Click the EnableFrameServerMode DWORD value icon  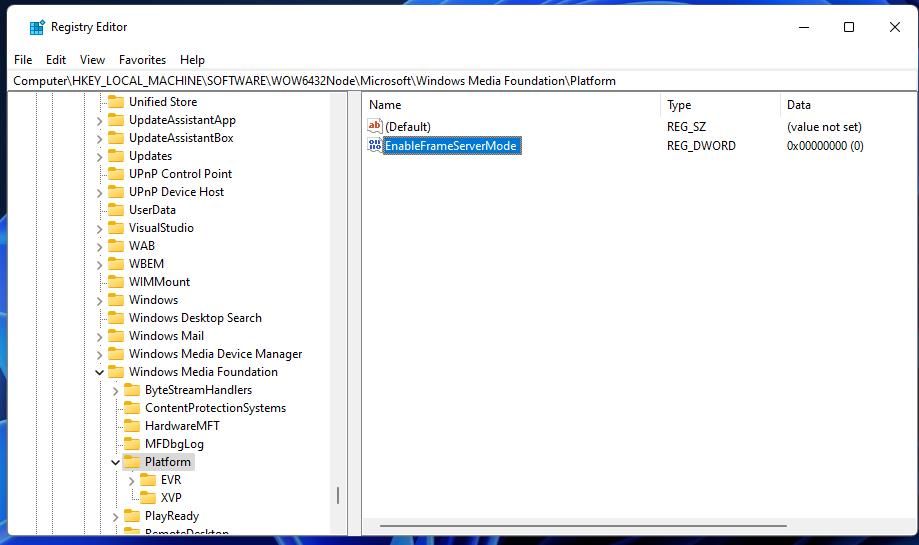pyautogui.click(x=375, y=145)
